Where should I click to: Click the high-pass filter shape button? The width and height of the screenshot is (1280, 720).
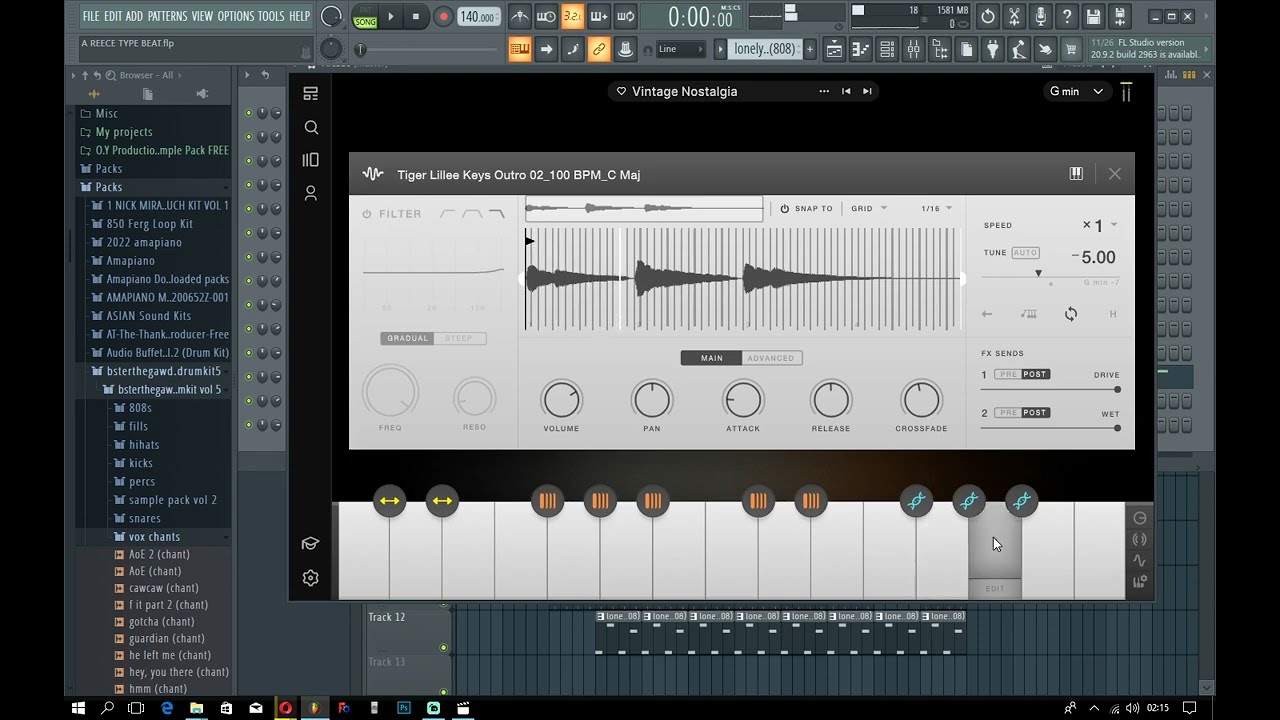coord(448,214)
